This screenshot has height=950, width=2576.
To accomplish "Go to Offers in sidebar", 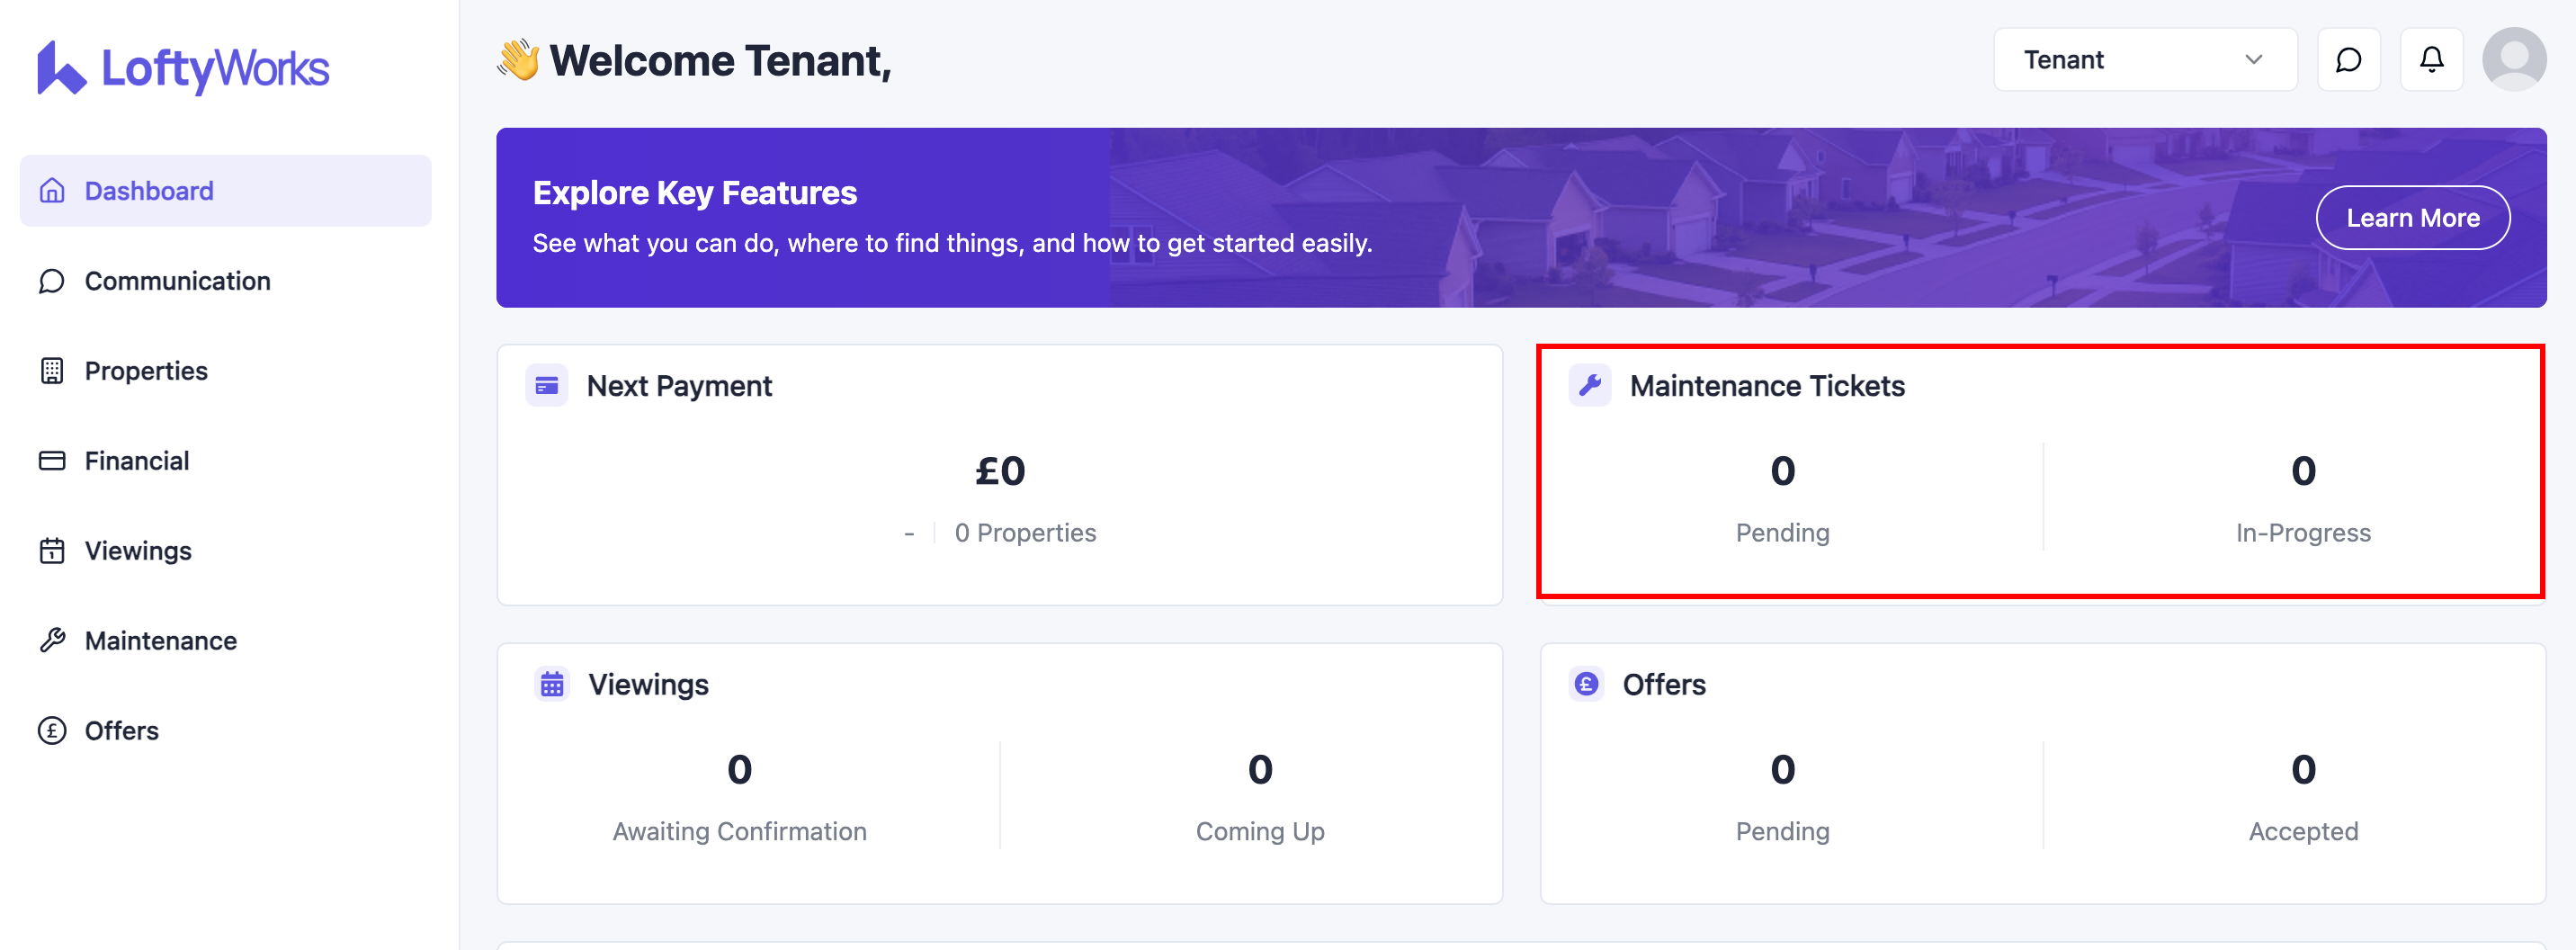I will pyautogui.click(x=121, y=731).
